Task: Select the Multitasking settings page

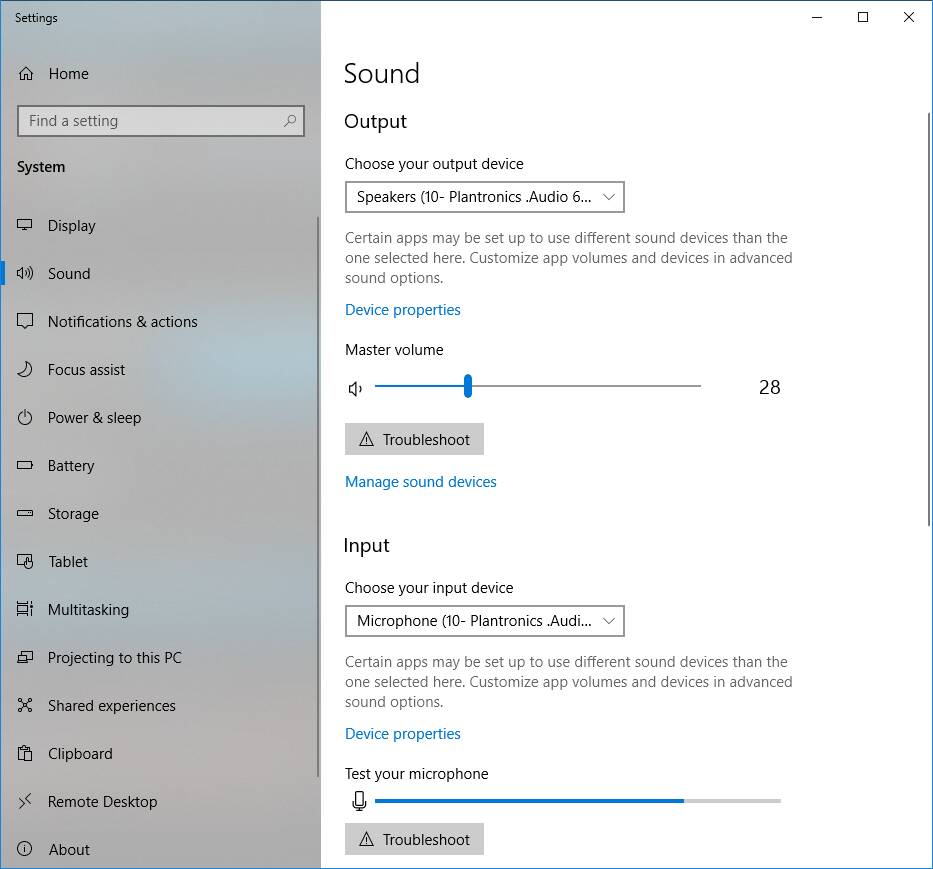Action: coord(88,610)
